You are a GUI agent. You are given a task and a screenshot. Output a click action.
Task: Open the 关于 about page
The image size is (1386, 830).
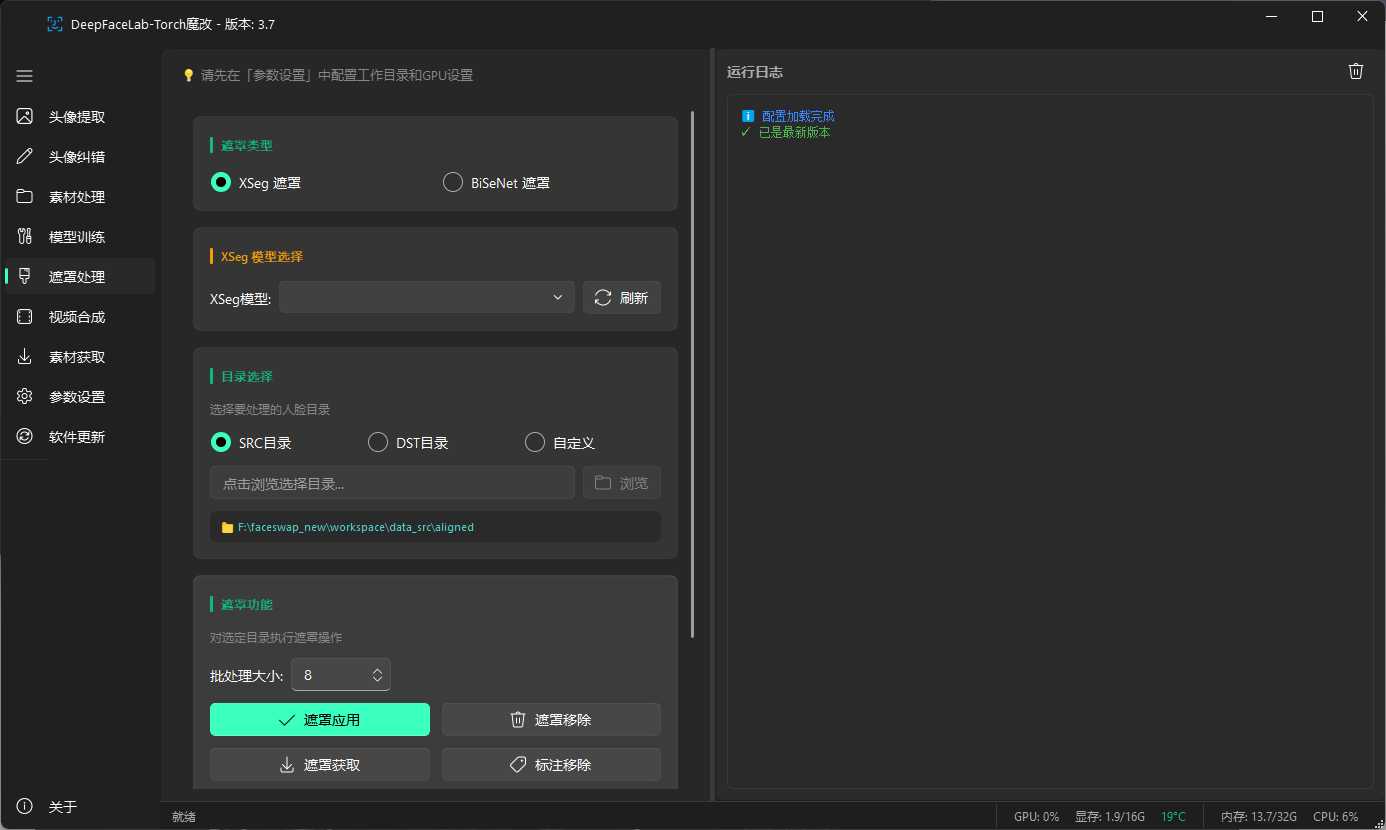(x=62, y=807)
